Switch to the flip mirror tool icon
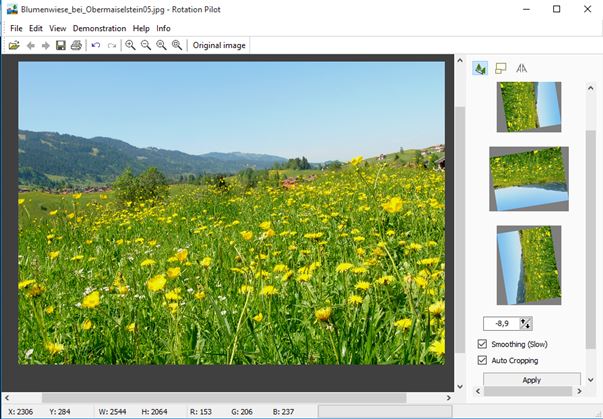The image size is (603, 419). click(x=521, y=68)
